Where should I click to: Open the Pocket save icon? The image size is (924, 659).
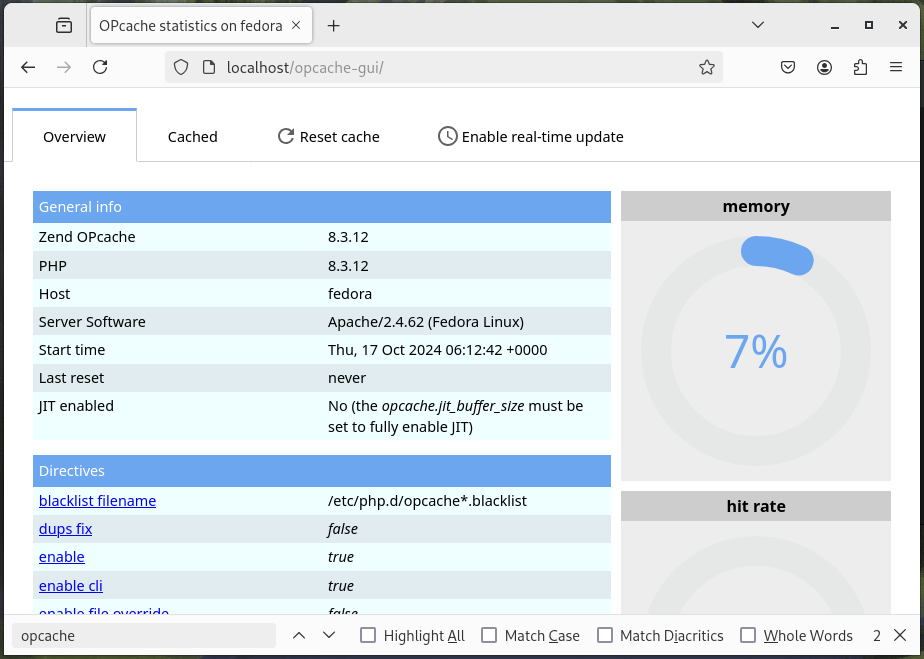point(788,67)
